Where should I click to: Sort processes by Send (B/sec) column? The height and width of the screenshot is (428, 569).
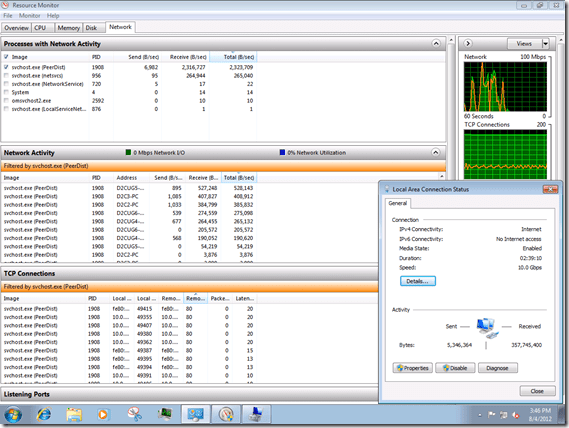point(137,57)
